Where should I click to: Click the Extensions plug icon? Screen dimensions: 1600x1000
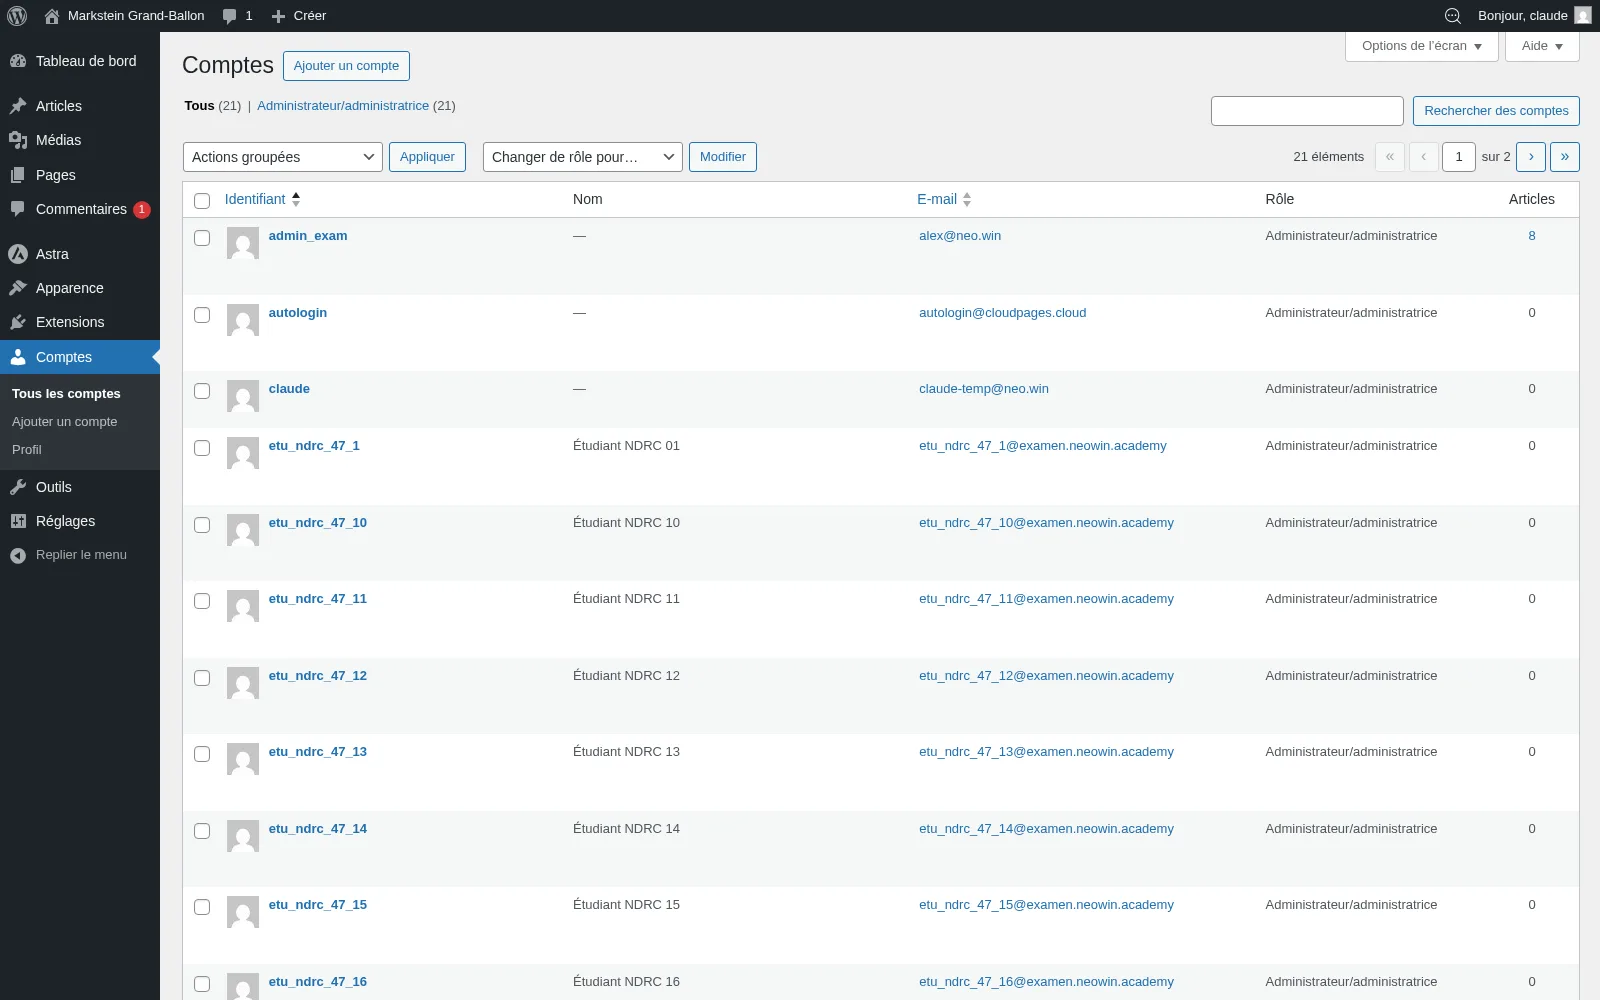tap(18, 322)
